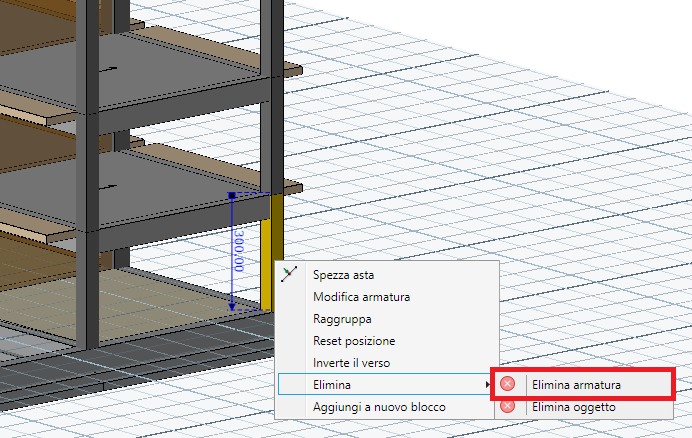Screen dimensions: 692x438
Task: Select Modifica armatura menu entry
Action: coord(387,297)
